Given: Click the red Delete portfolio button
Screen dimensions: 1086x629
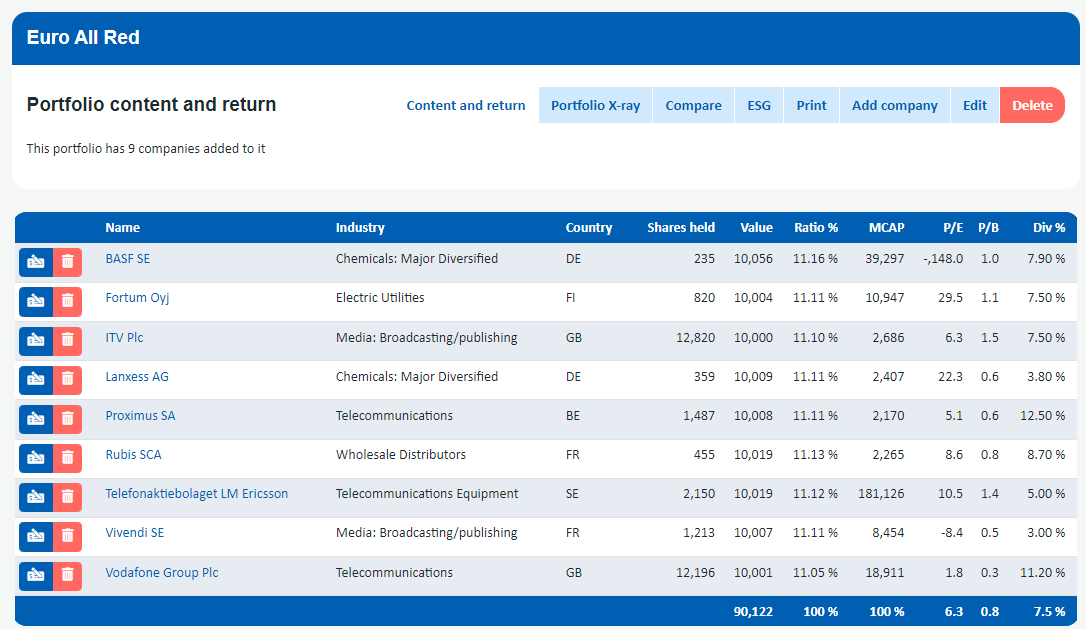Looking at the screenshot, I should click(1032, 105).
